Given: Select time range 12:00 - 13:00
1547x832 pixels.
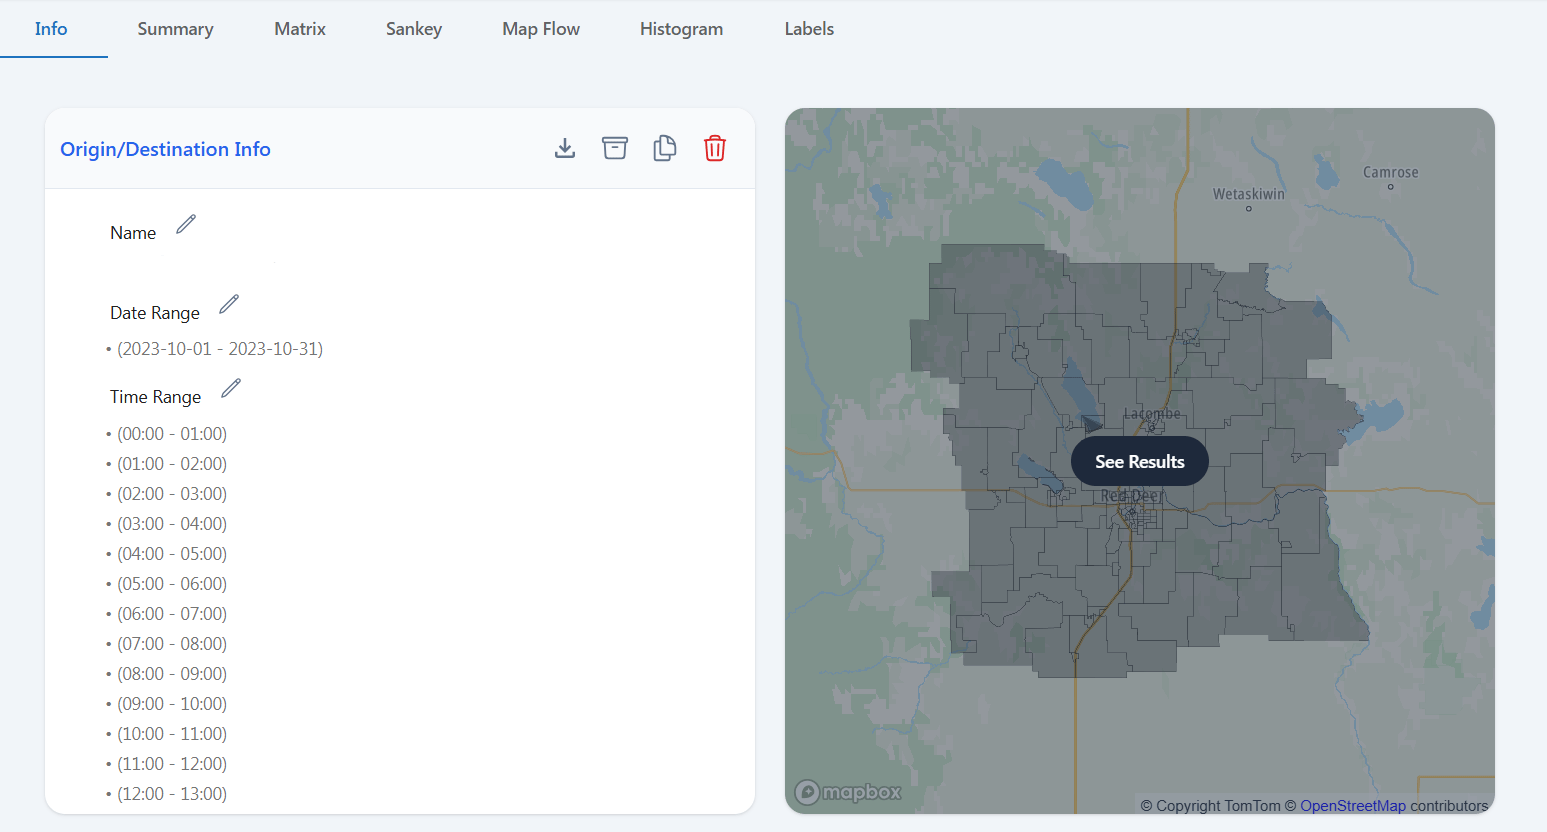Looking at the screenshot, I should (x=172, y=794).
